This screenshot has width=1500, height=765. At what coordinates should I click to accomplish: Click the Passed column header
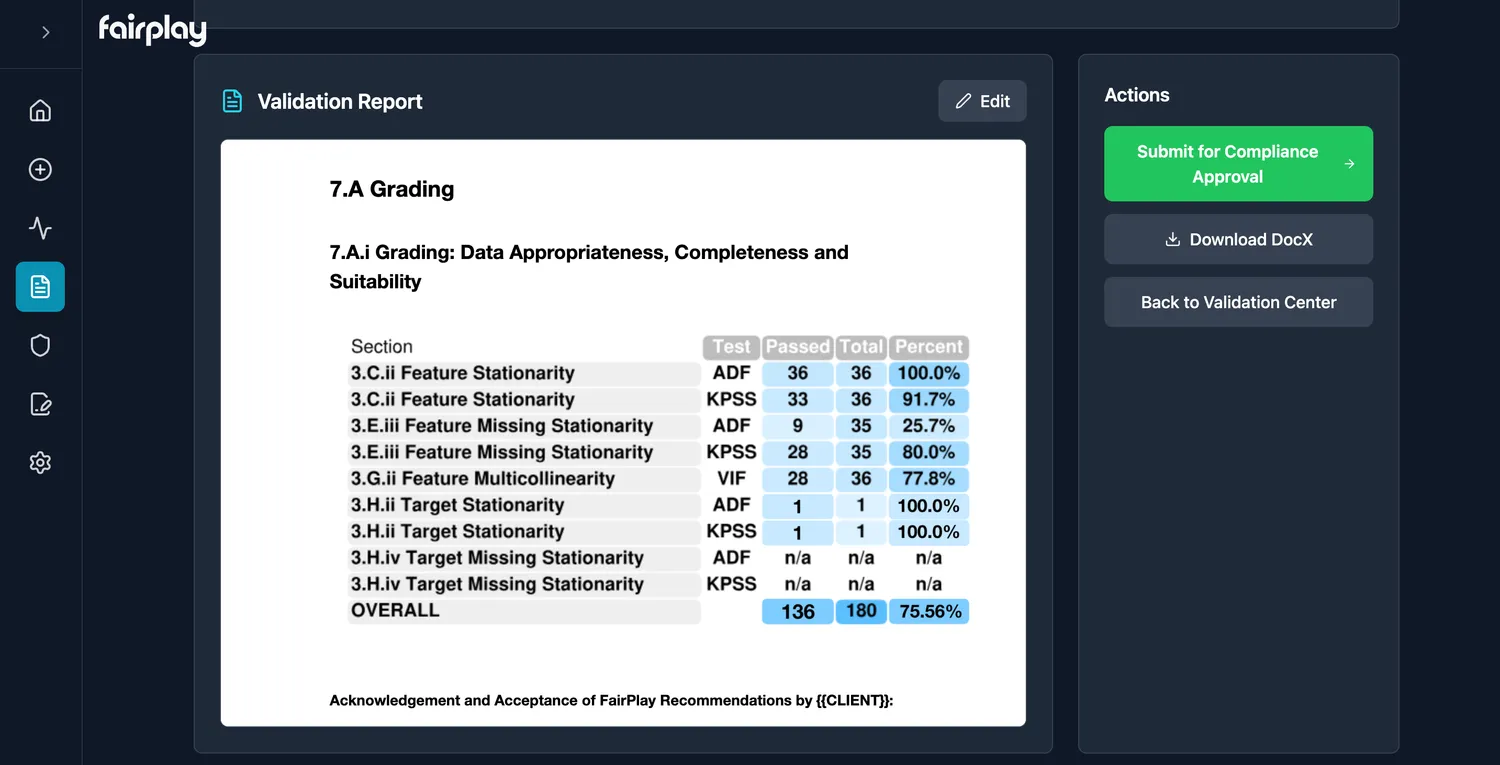(797, 347)
